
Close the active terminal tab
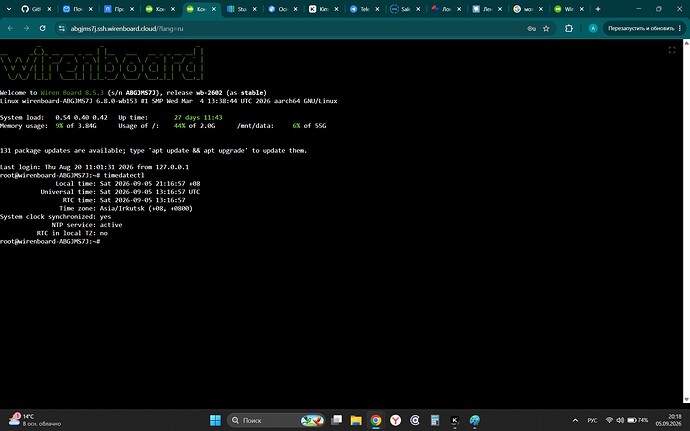213,9
